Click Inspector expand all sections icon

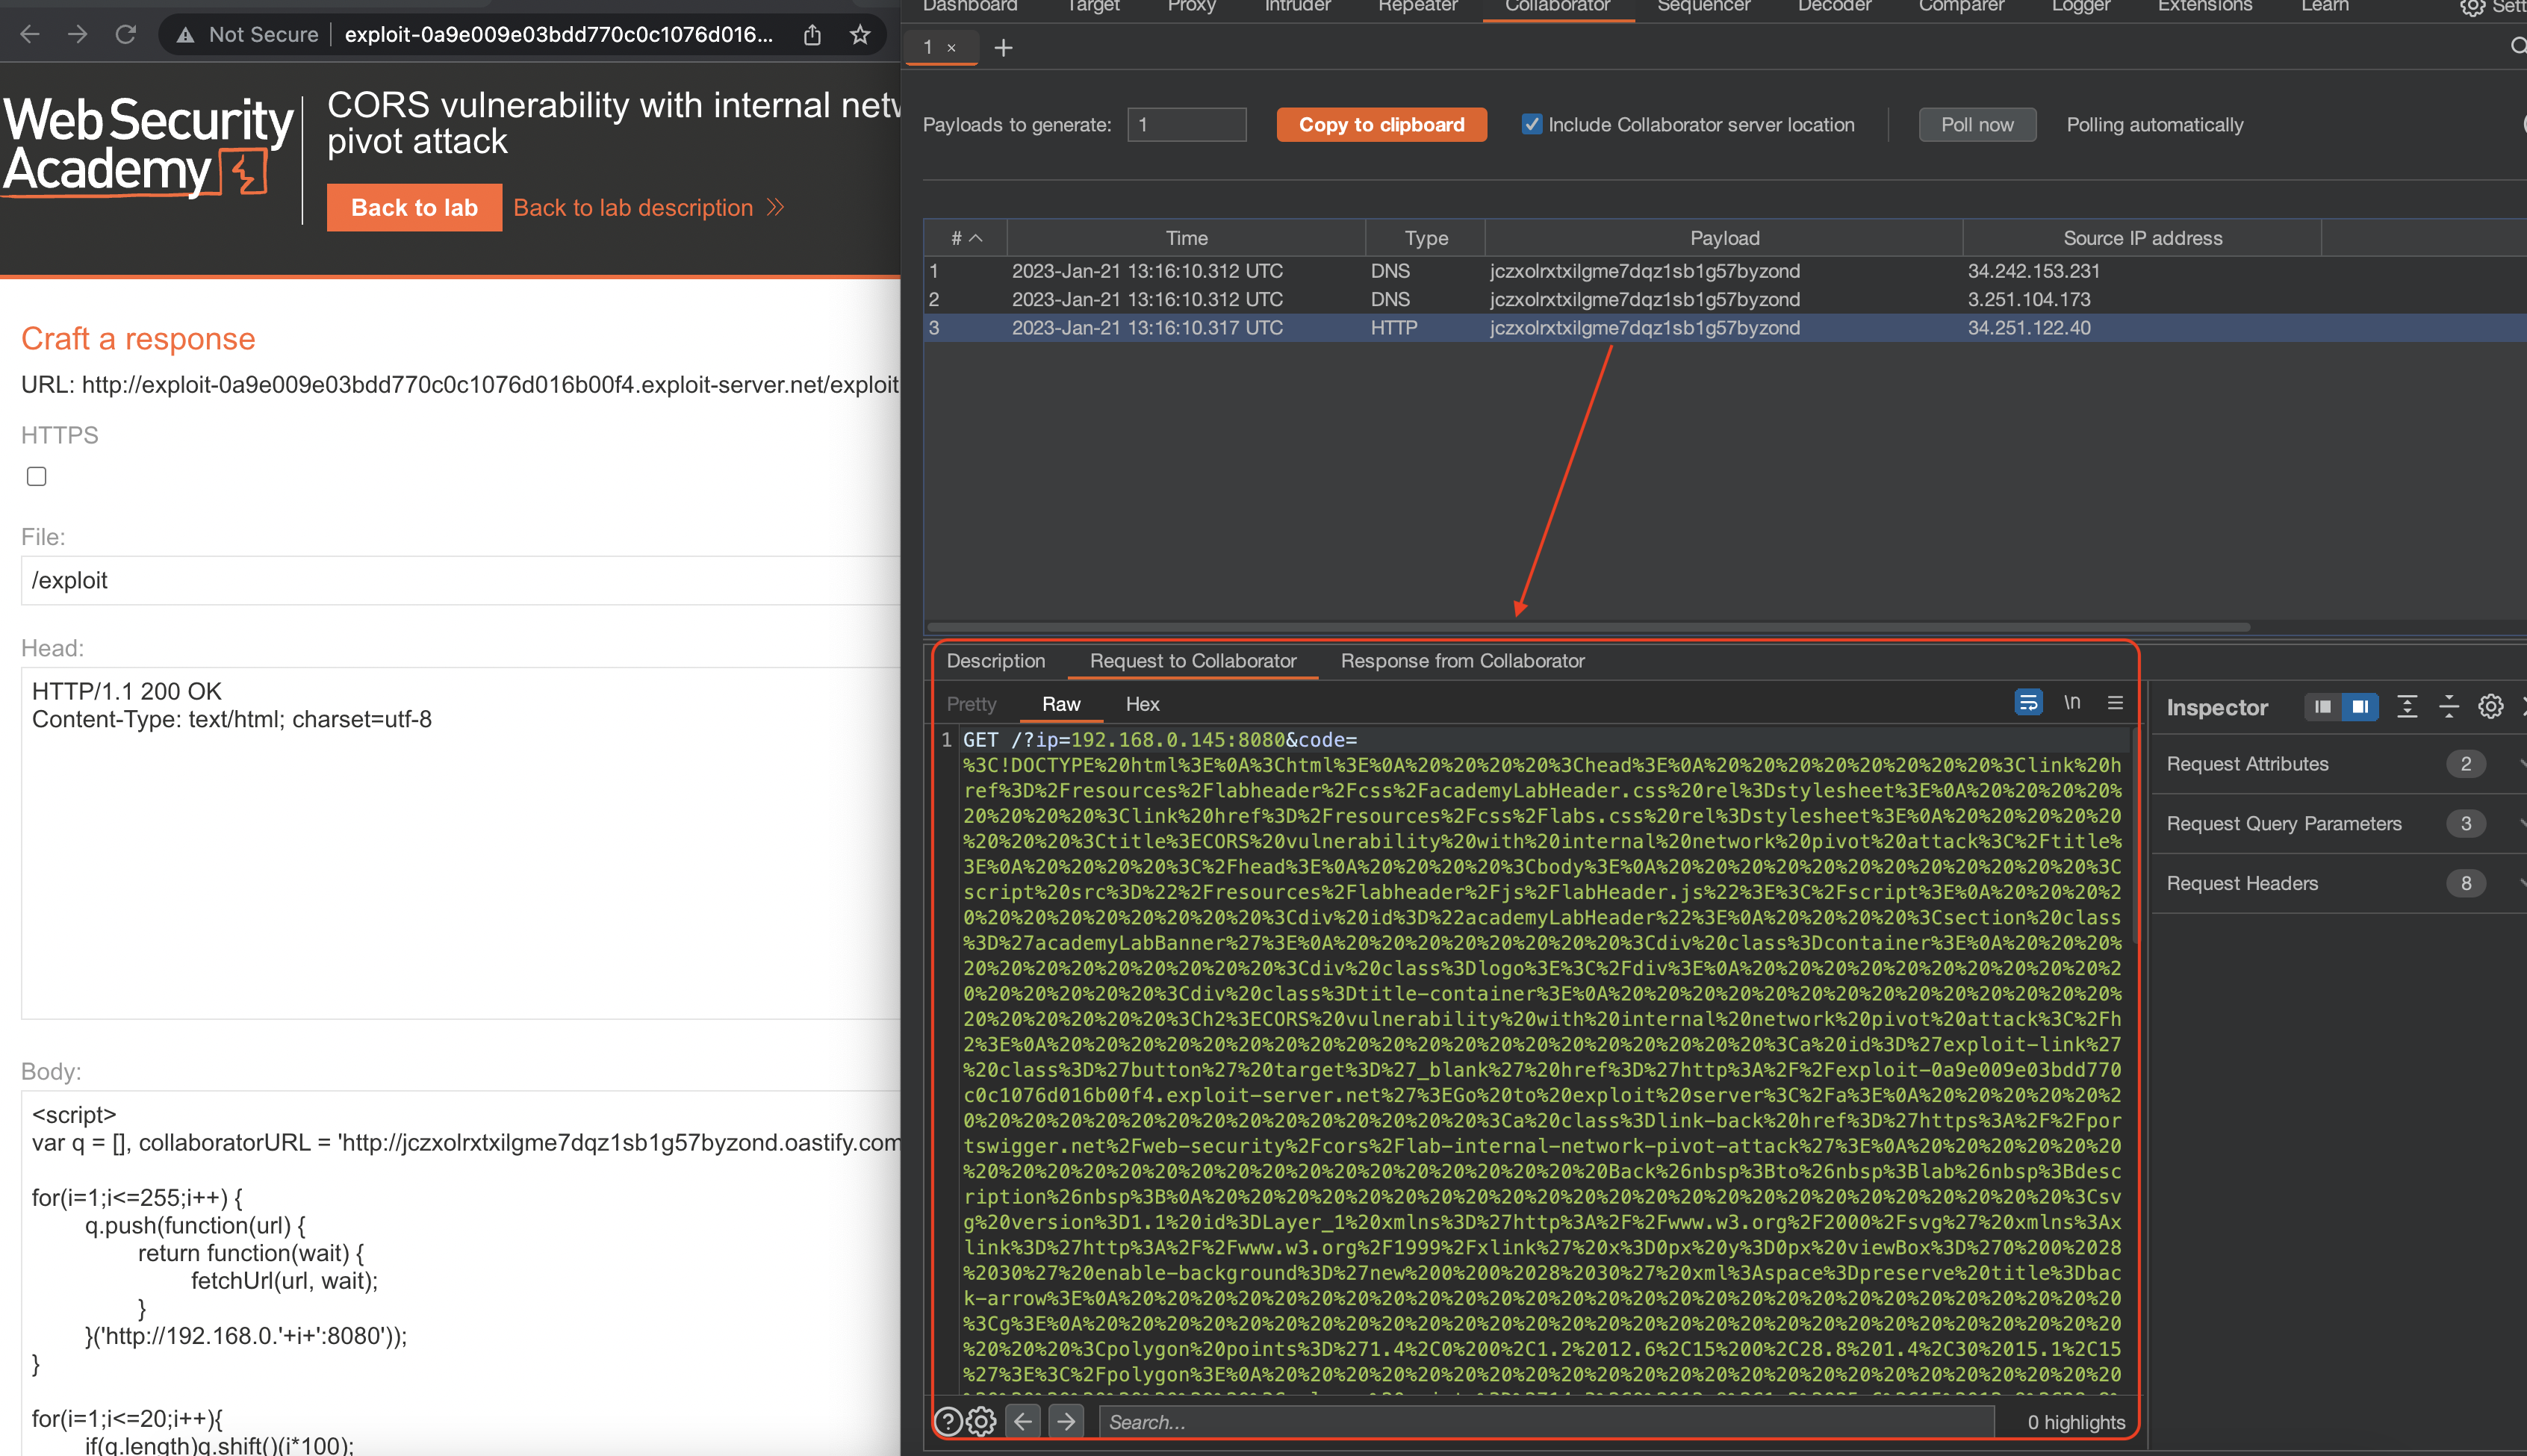click(x=2407, y=707)
